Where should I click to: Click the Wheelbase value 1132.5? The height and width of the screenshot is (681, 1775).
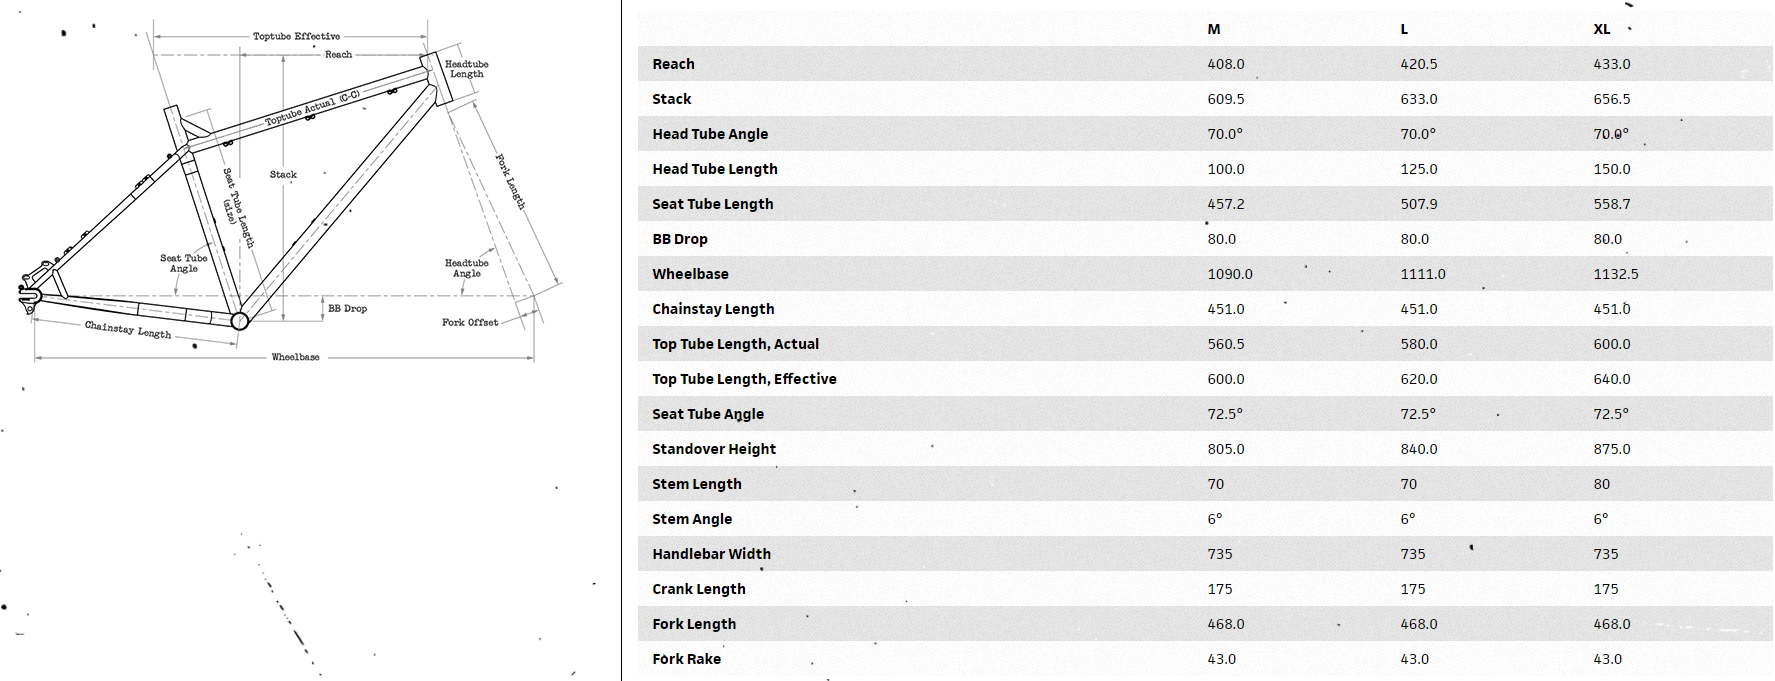tap(1616, 274)
